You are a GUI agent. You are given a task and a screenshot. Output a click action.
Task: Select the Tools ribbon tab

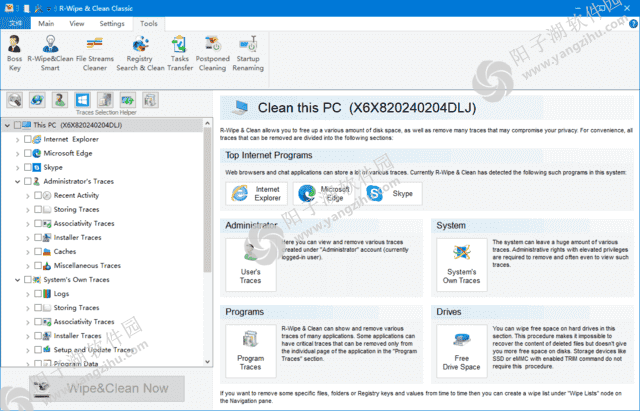click(149, 24)
